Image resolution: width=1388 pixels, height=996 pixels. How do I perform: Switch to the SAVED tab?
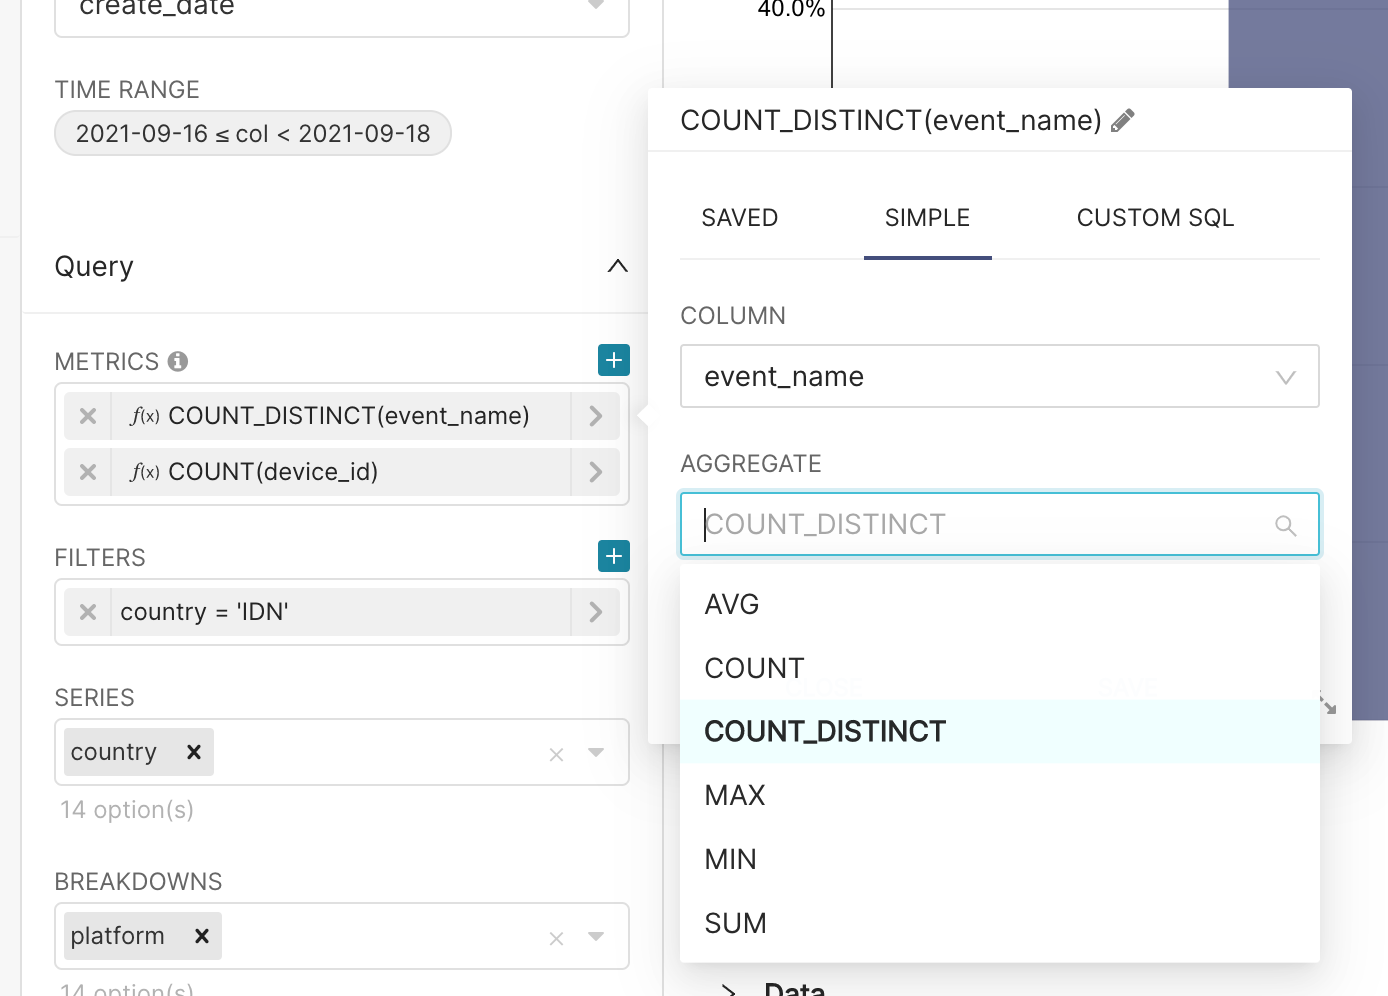coord(739,217)
